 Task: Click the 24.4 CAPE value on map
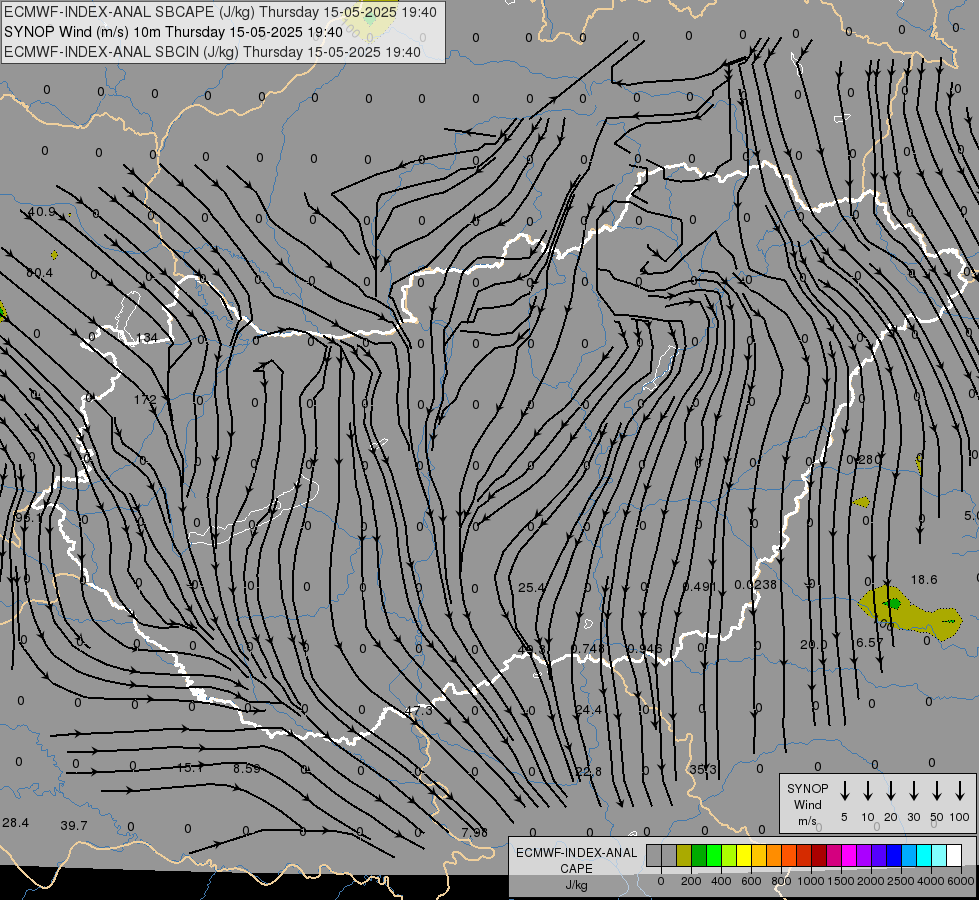588,710
